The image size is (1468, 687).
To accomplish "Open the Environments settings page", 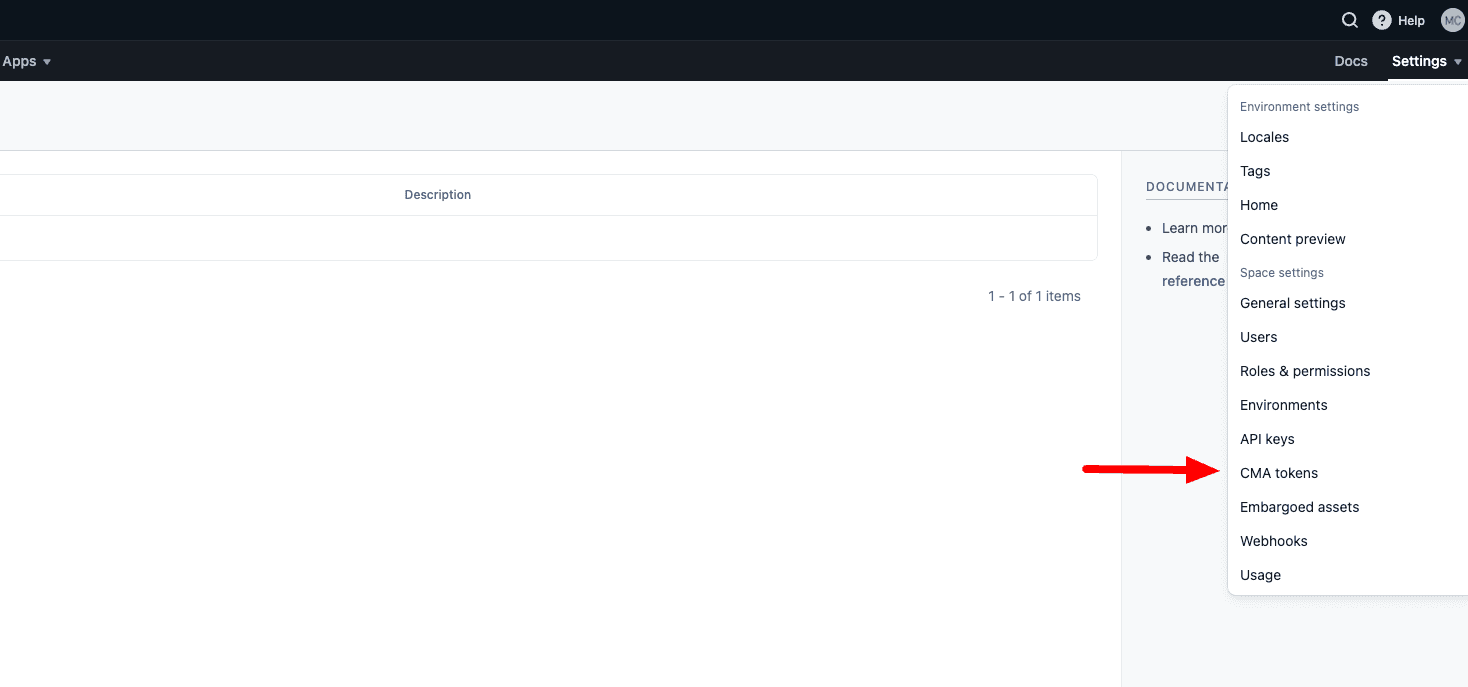I will pyautogui.click(x=1283, y=404).
